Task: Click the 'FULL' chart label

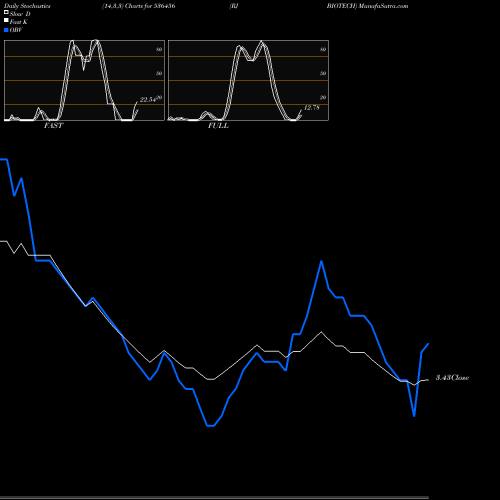Action: pyautogui.click(x=218, y=126)
